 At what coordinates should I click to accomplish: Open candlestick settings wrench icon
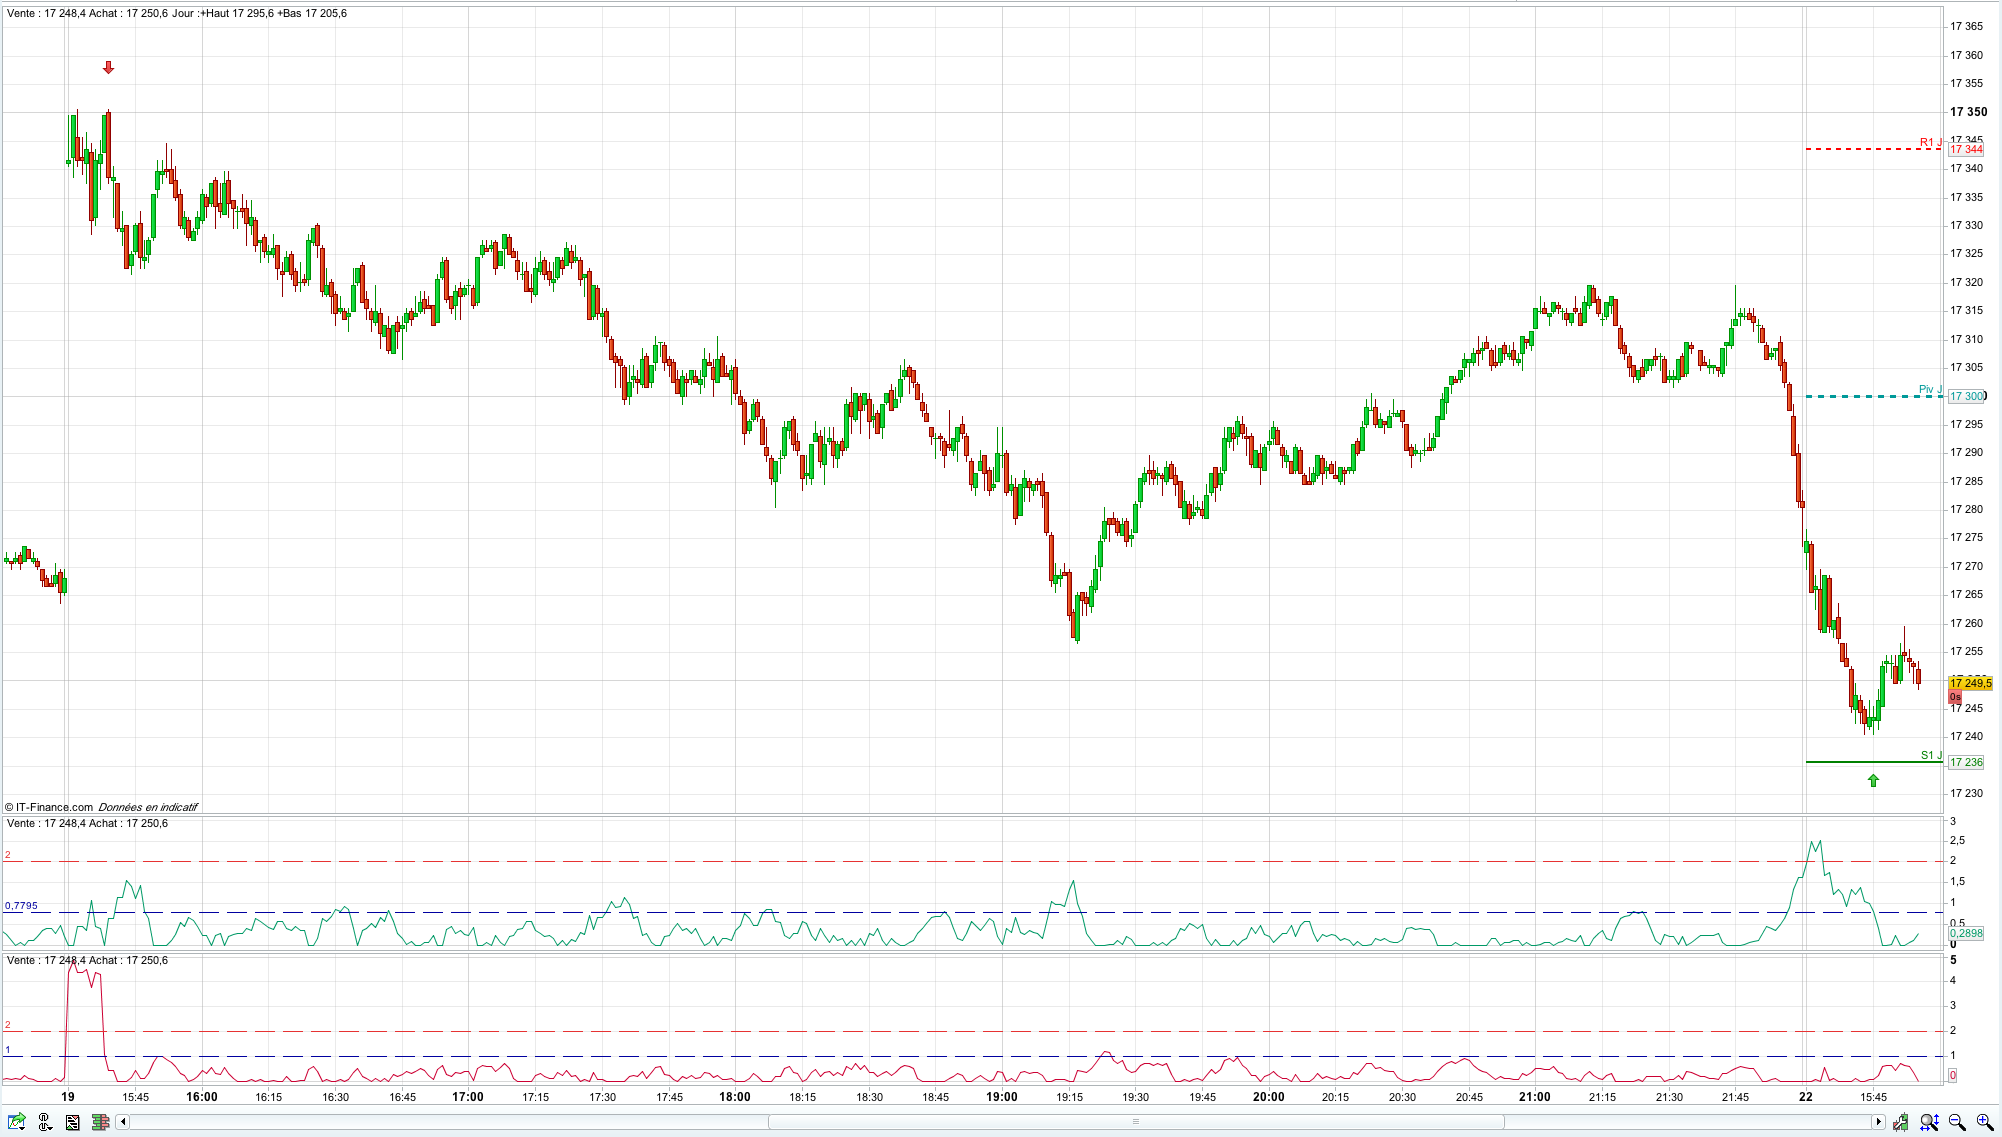[1900, 1122]
